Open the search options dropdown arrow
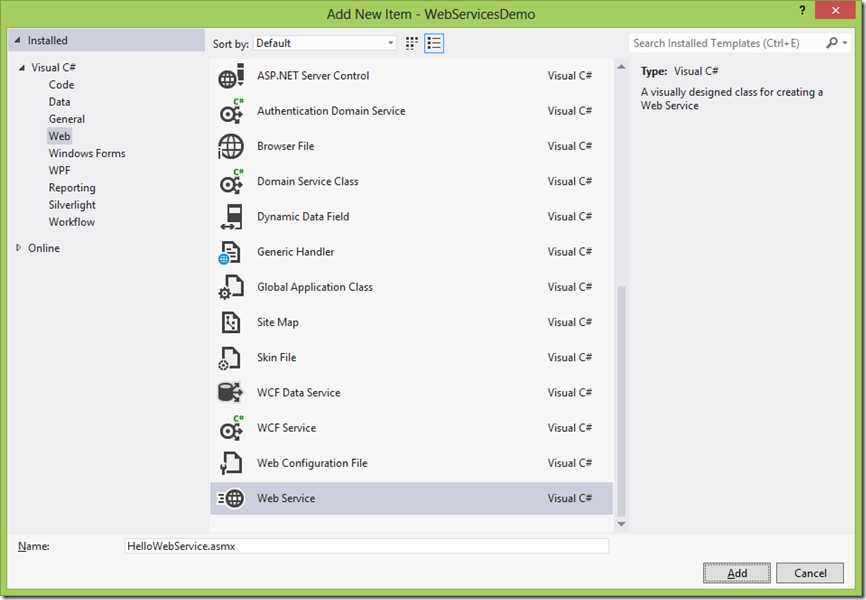 845,43
